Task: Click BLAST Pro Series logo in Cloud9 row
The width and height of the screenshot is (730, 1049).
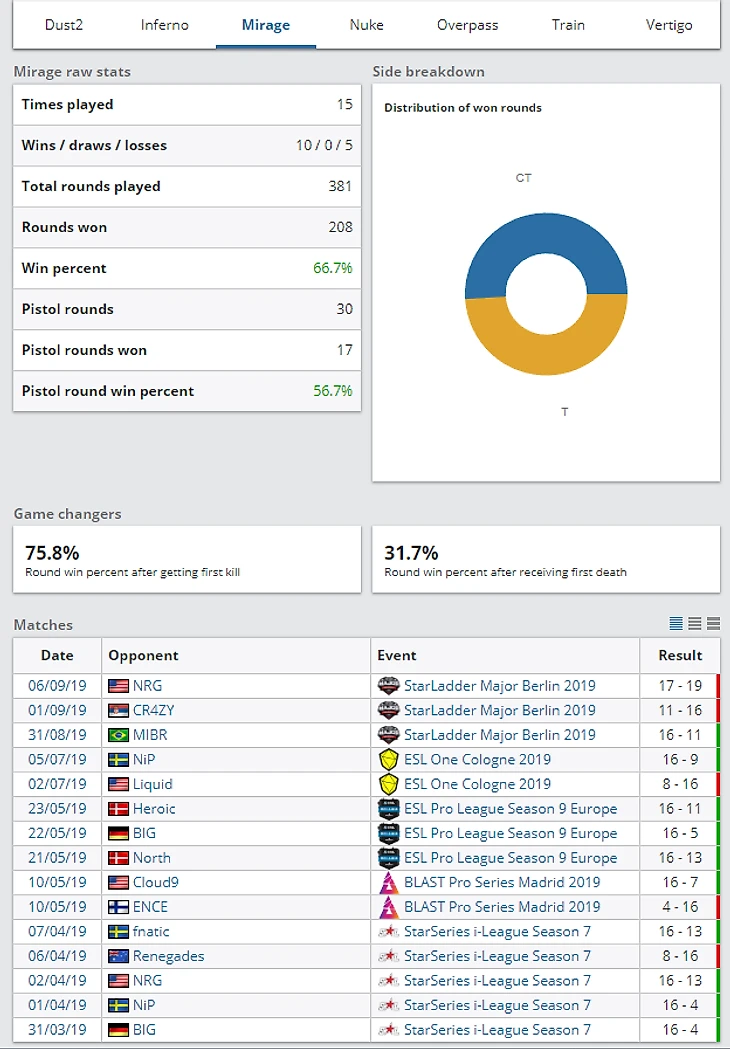Action: click(x=389, y=883)
